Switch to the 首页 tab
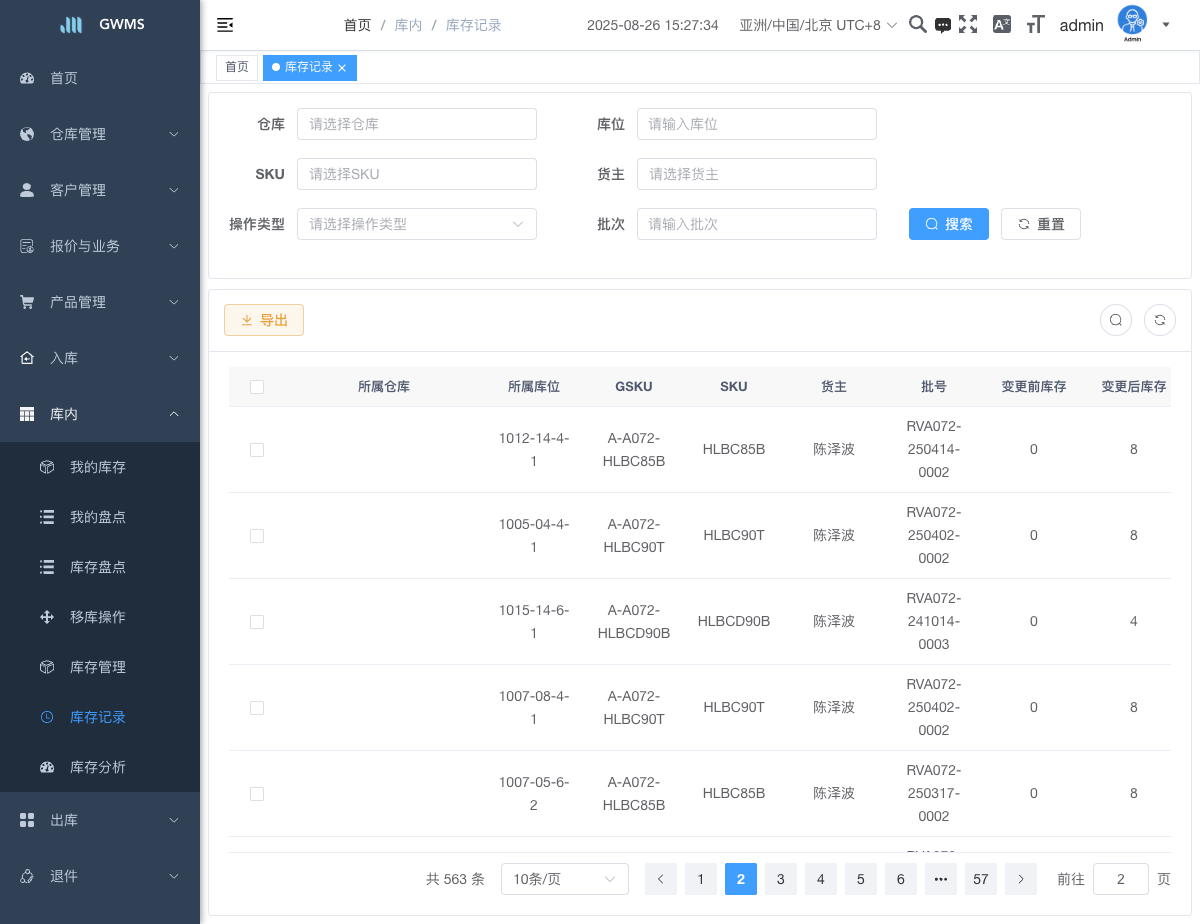Screen dimensions: 1200x924 [x=237, y=67]
